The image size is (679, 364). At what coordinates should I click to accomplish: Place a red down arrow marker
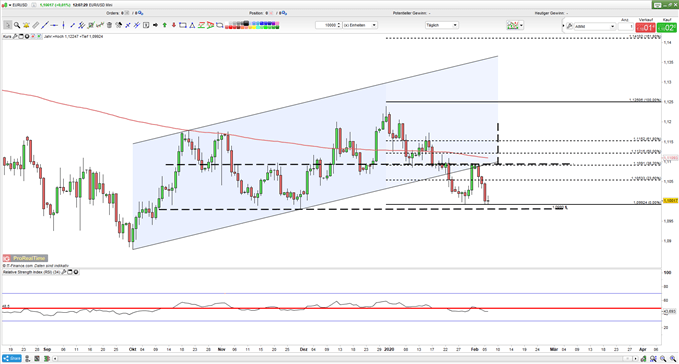coord(174,25)
